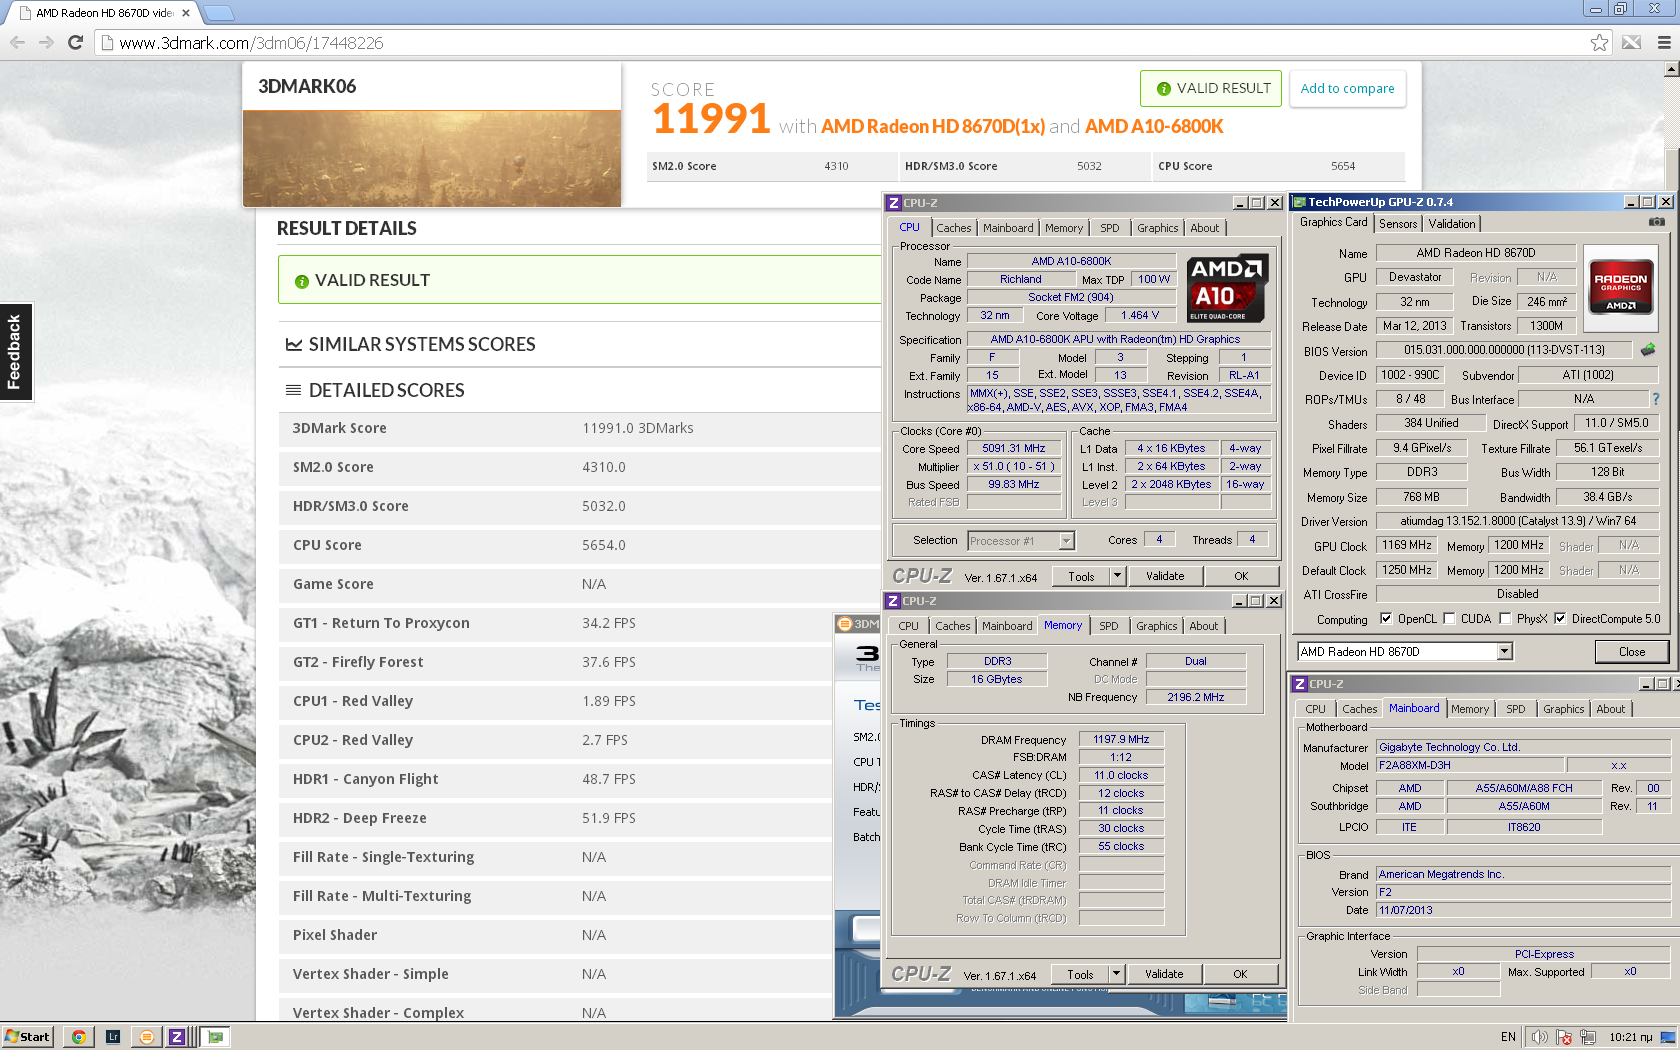The image size is (1680, 1050).
Task: Open the GPU selector dropdown in GPU-Z
Action: [x=1504, y=651]
